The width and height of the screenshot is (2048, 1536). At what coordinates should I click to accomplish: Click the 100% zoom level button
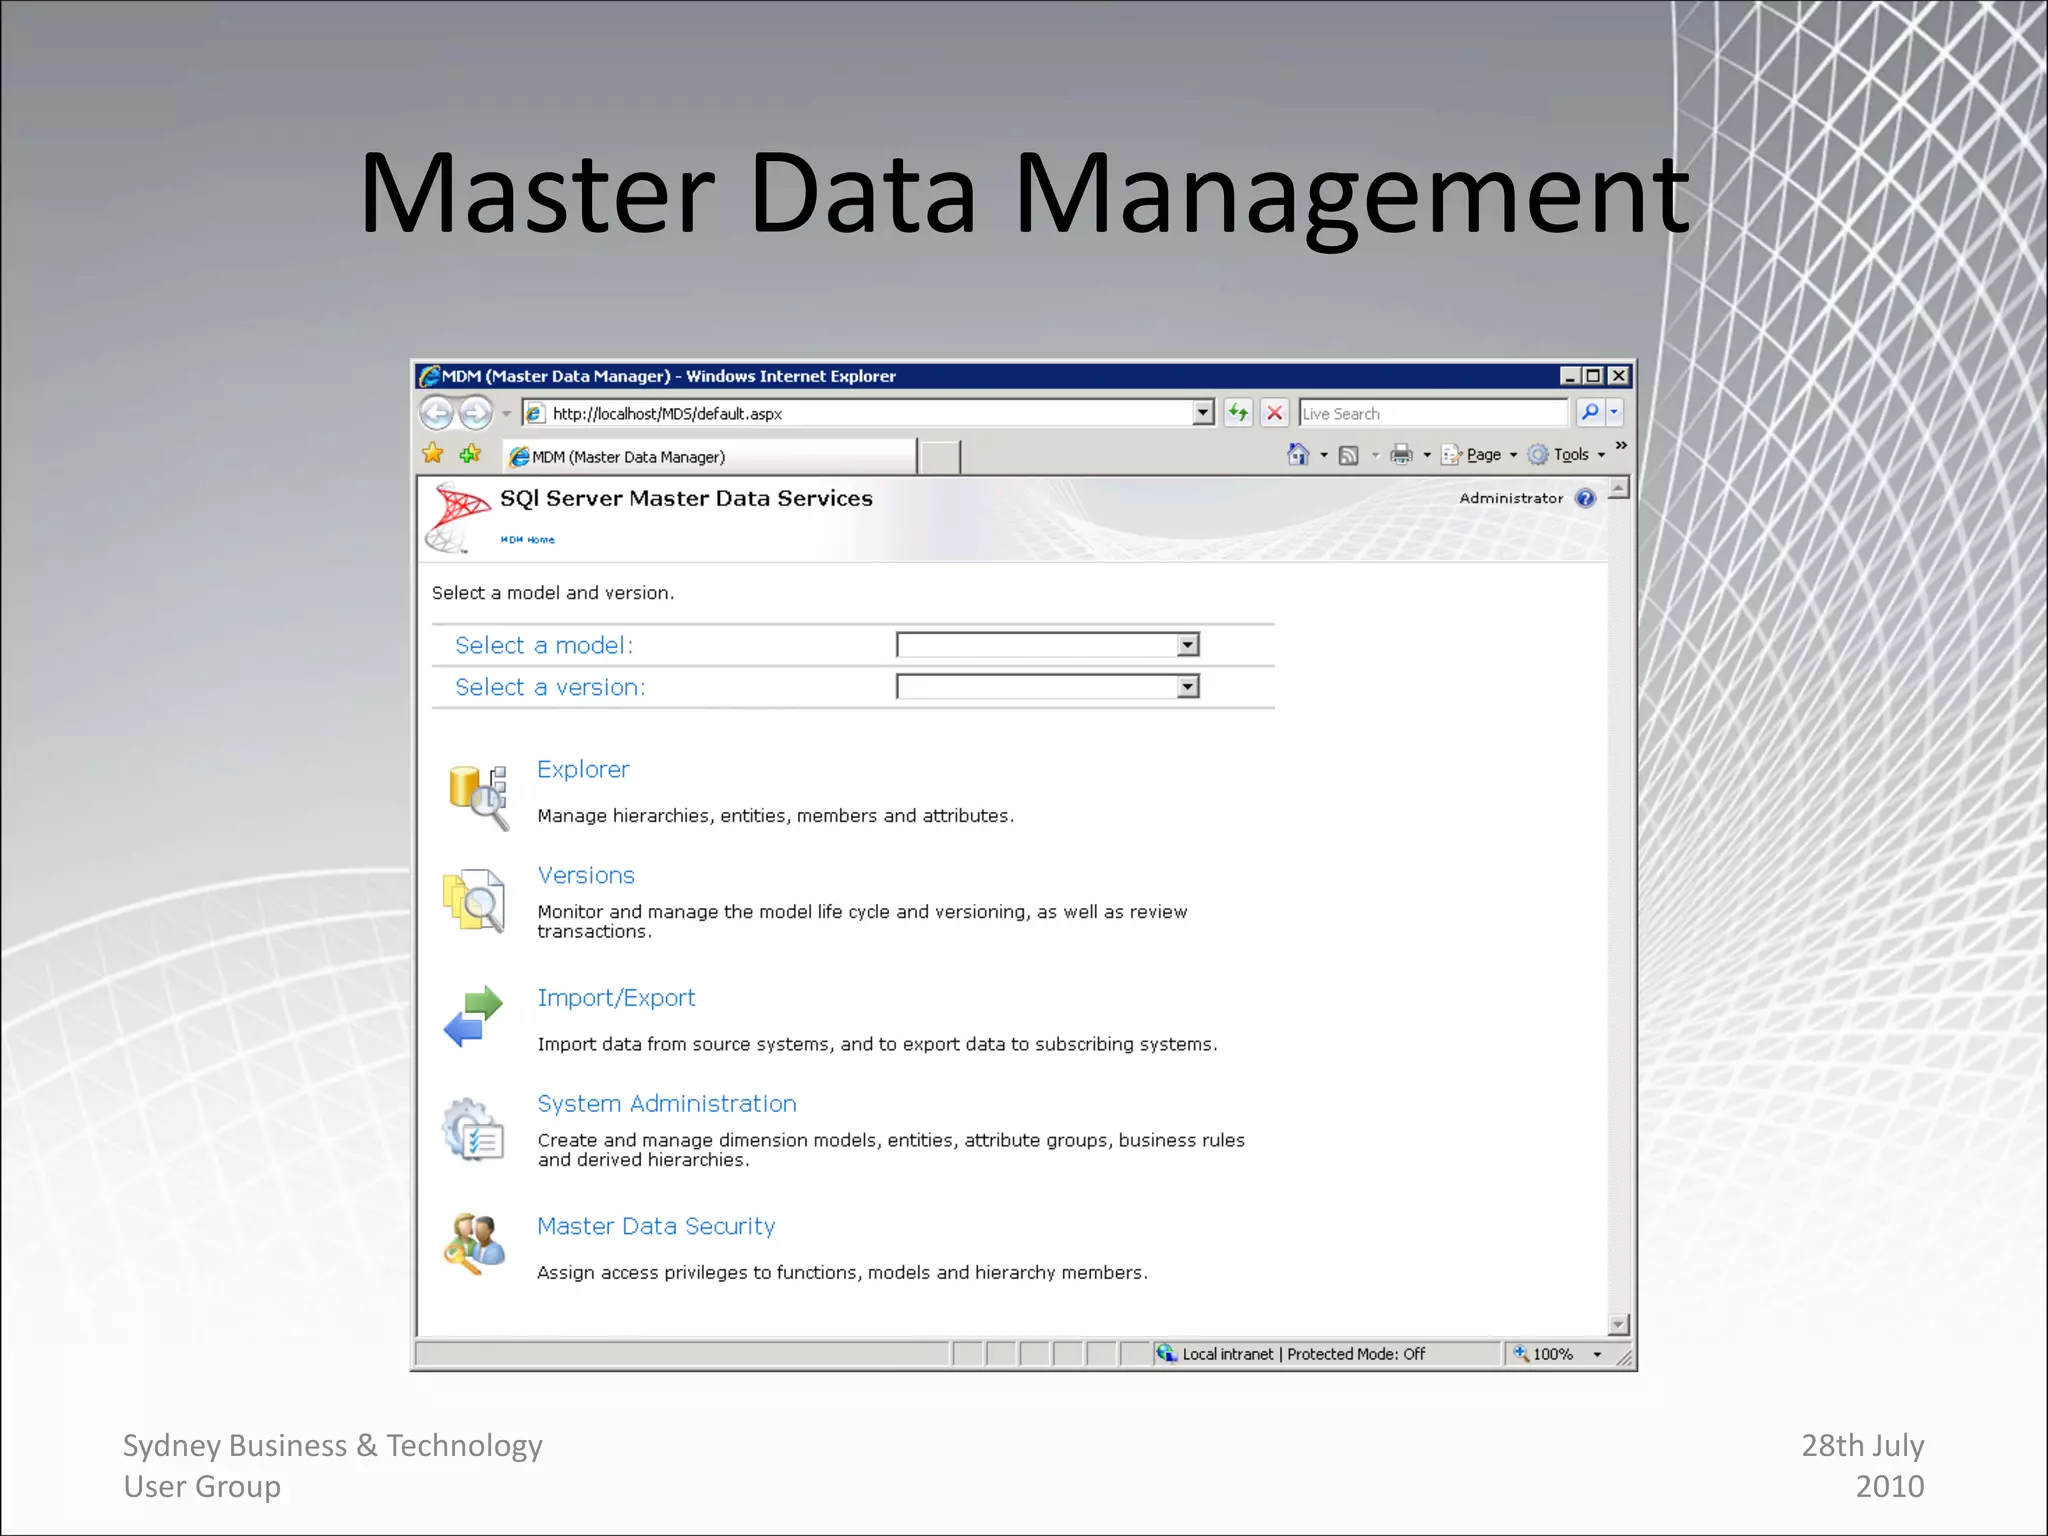pyautogui.click(x=1544, y=1354)
